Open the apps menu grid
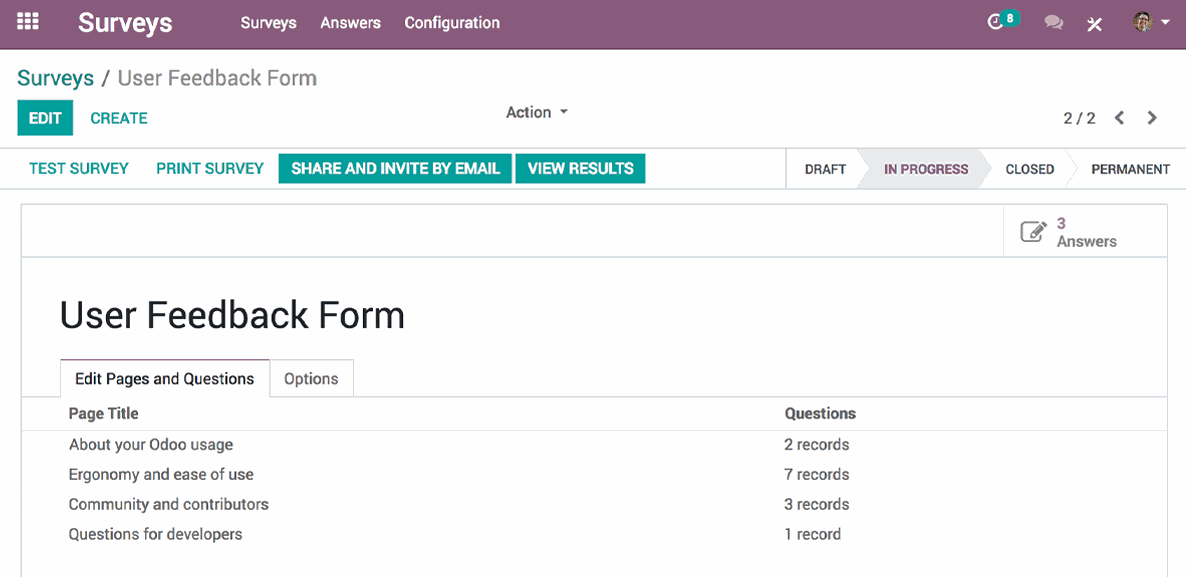The image size is (1186, 577). (27, 21)
